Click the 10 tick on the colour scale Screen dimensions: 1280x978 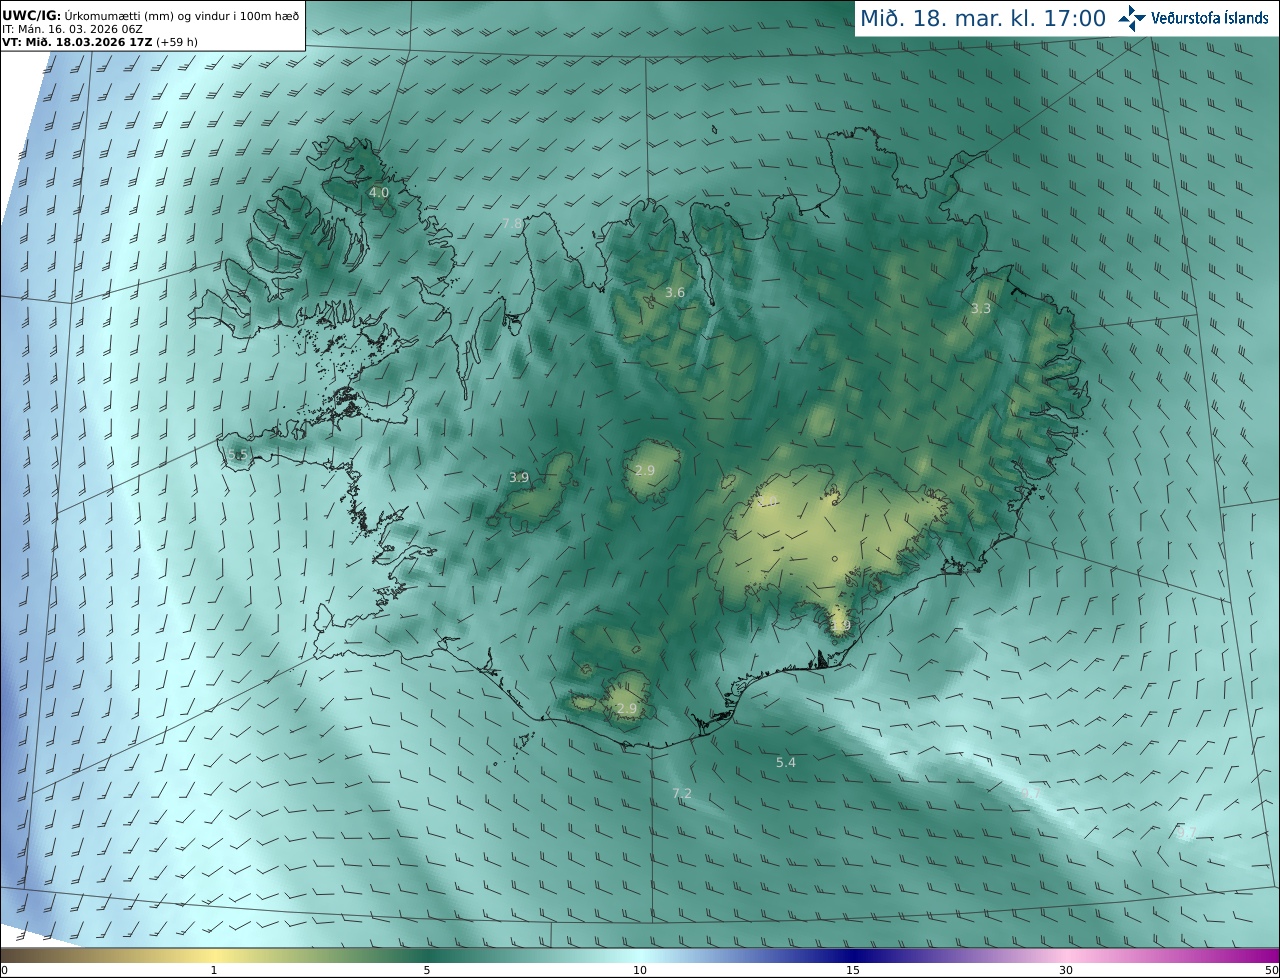pos(640,970)
